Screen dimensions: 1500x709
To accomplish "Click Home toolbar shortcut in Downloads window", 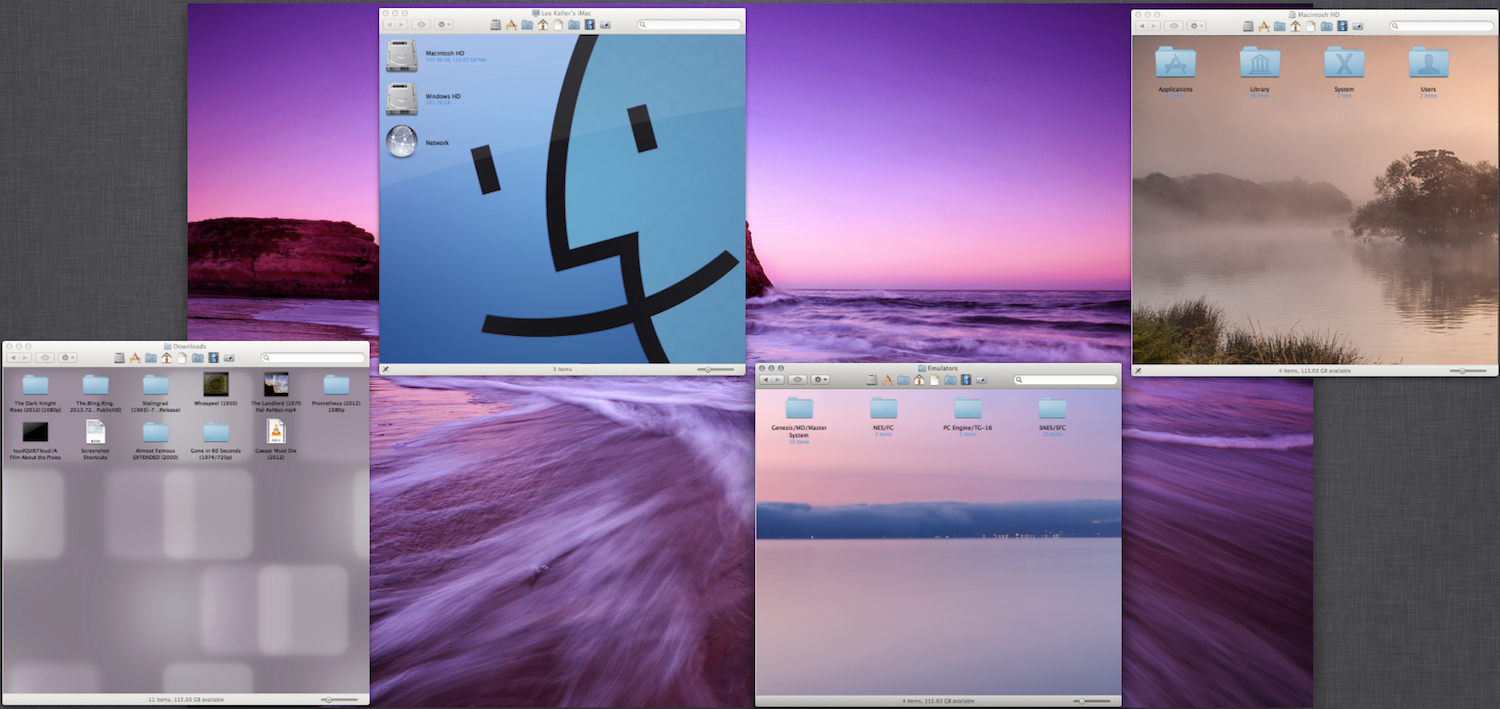I will 167,358.
